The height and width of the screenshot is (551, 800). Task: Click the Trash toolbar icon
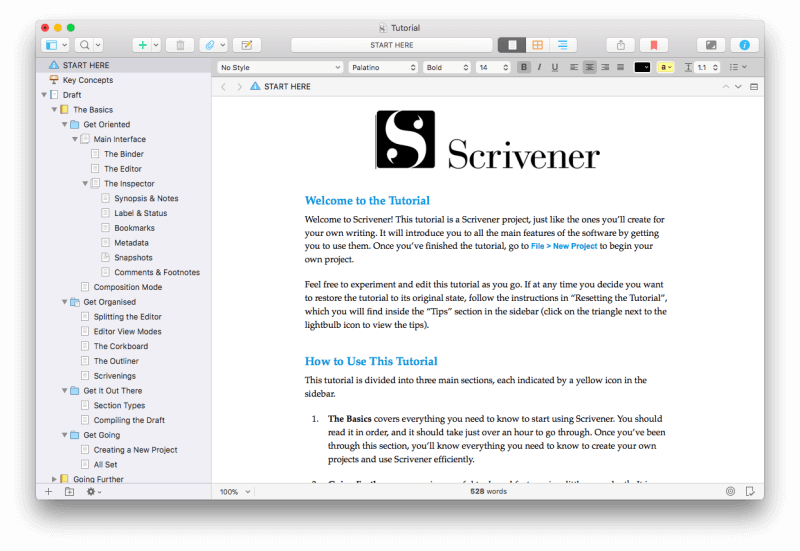pos(180,45)
